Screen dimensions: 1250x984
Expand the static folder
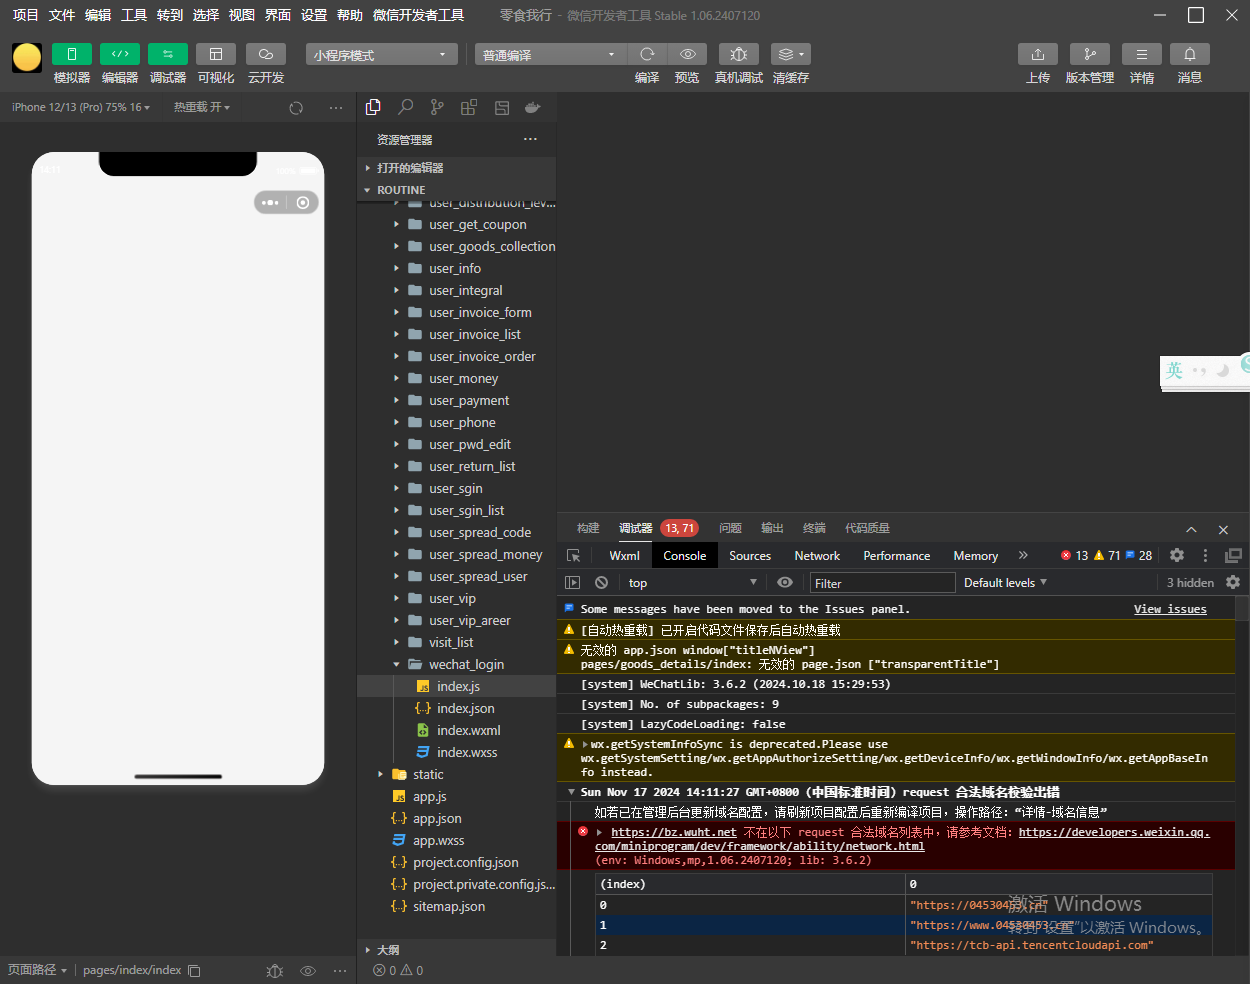456,774
